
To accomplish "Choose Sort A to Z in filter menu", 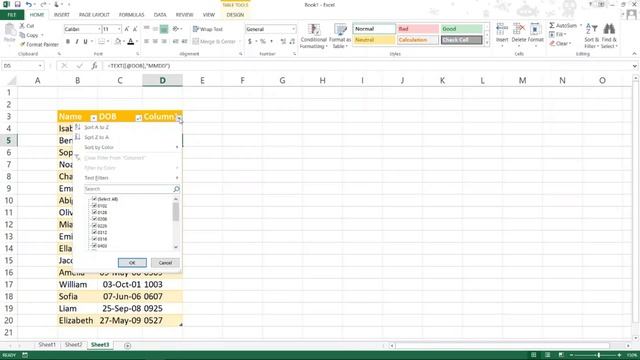I will tap(127, 127).
